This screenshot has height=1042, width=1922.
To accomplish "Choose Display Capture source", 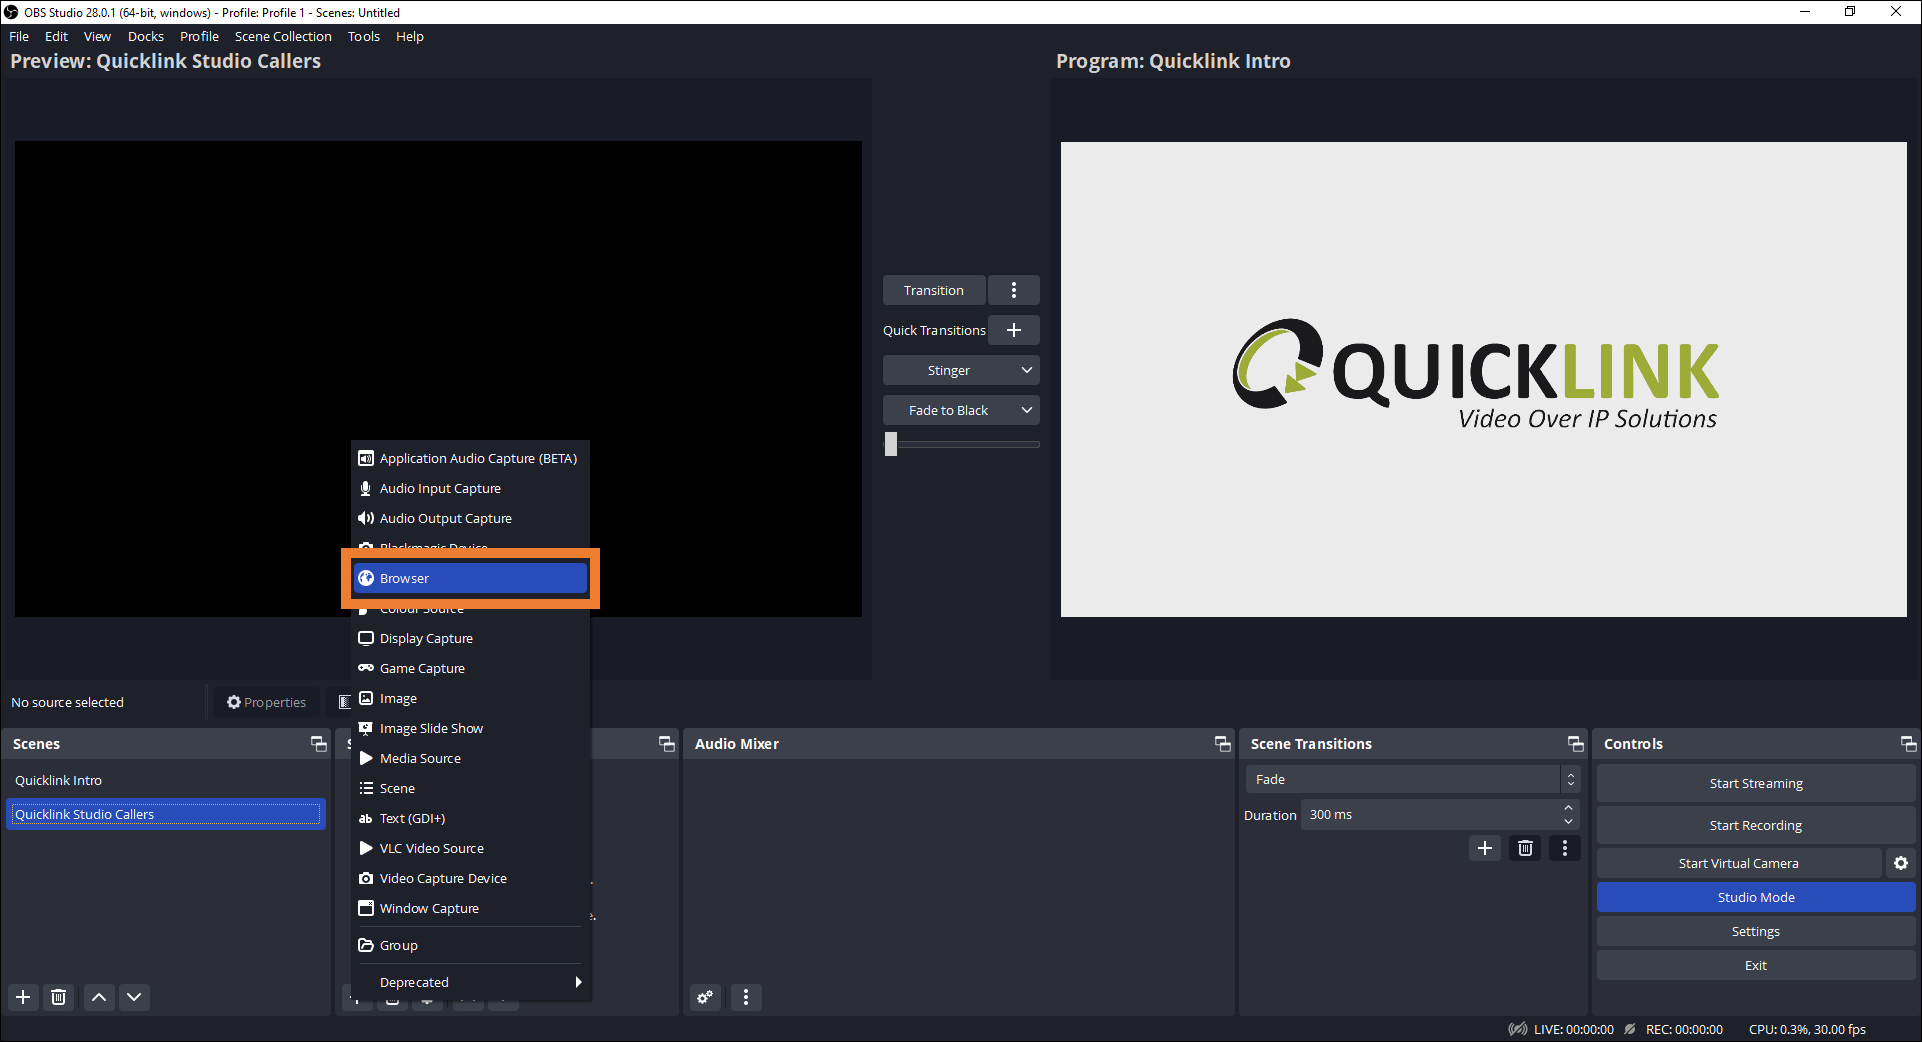I will [x=470, y=638].
